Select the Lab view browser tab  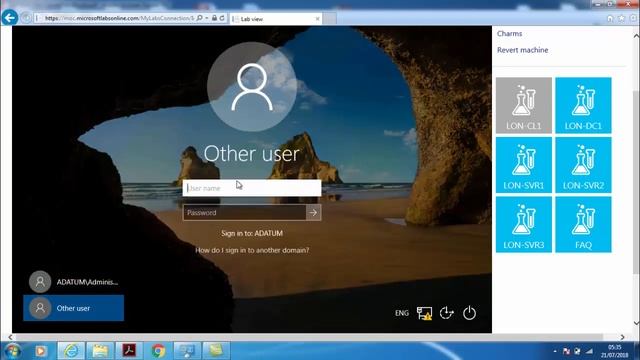pyautogui.click(x=276, y=19)
